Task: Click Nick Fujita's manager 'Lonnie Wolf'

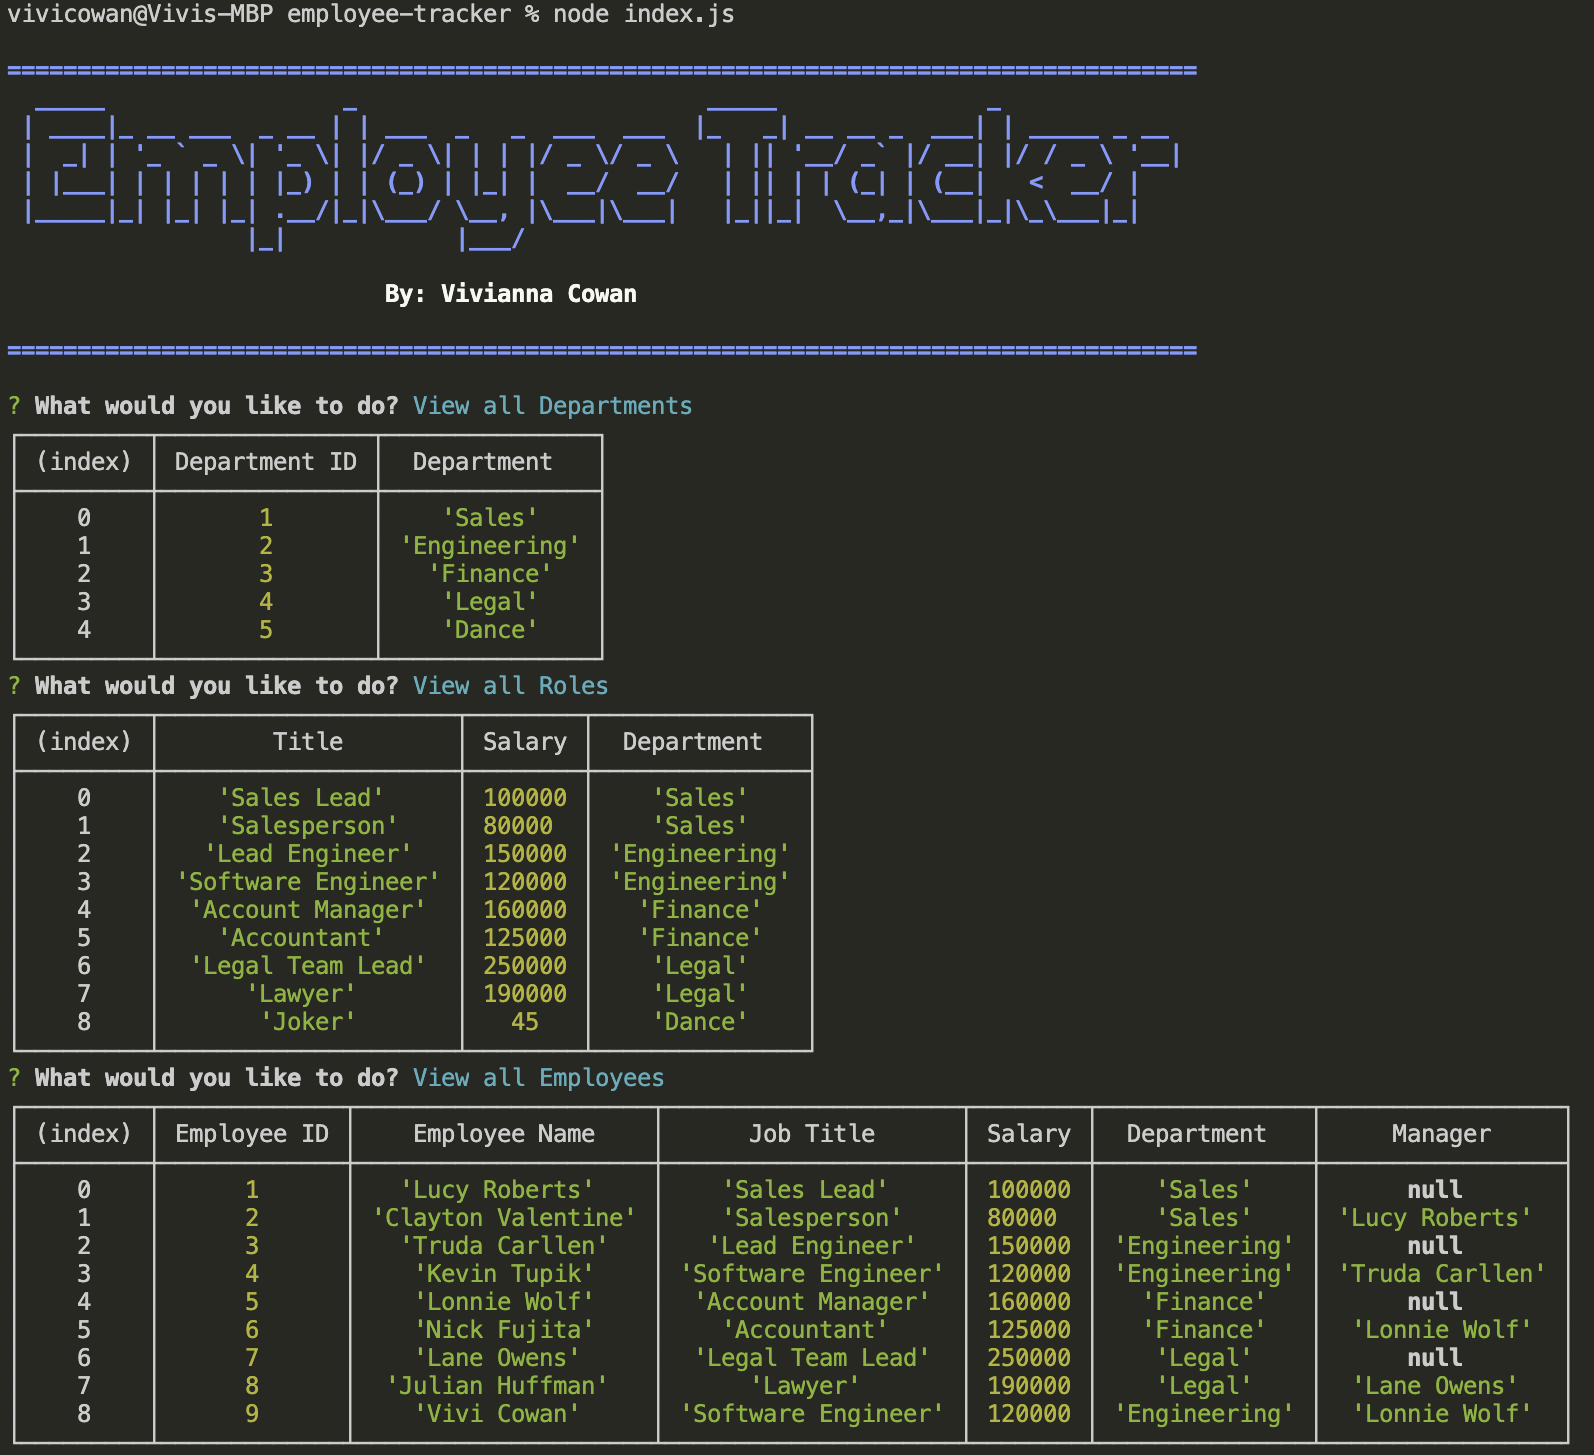Action: pyautogui.click(x=1442, y=1330)
